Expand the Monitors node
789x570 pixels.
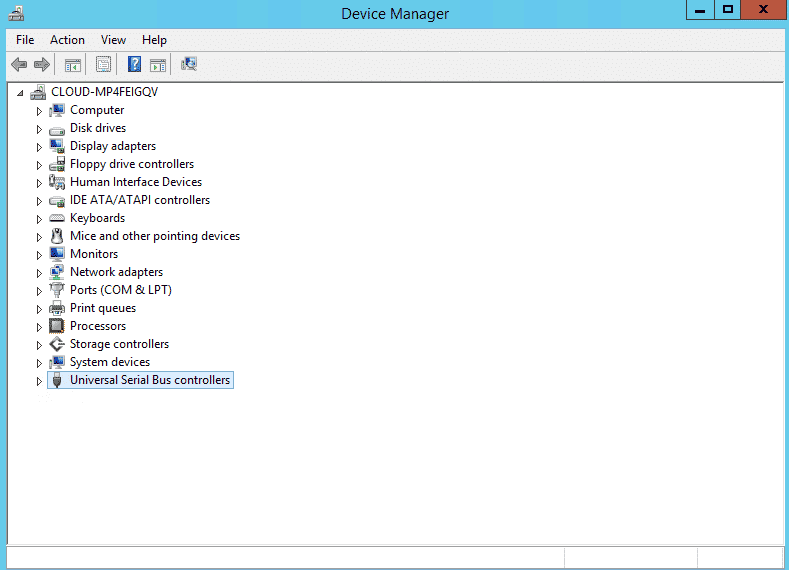(x=39, y=255)
